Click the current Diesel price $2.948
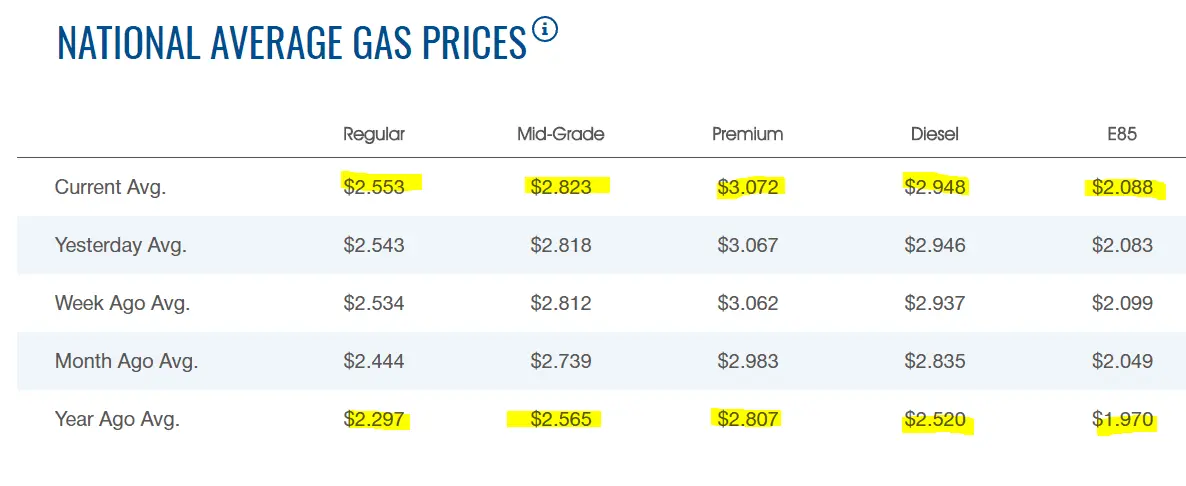This screenshot has width=1186, height=486. coord(935,187)
